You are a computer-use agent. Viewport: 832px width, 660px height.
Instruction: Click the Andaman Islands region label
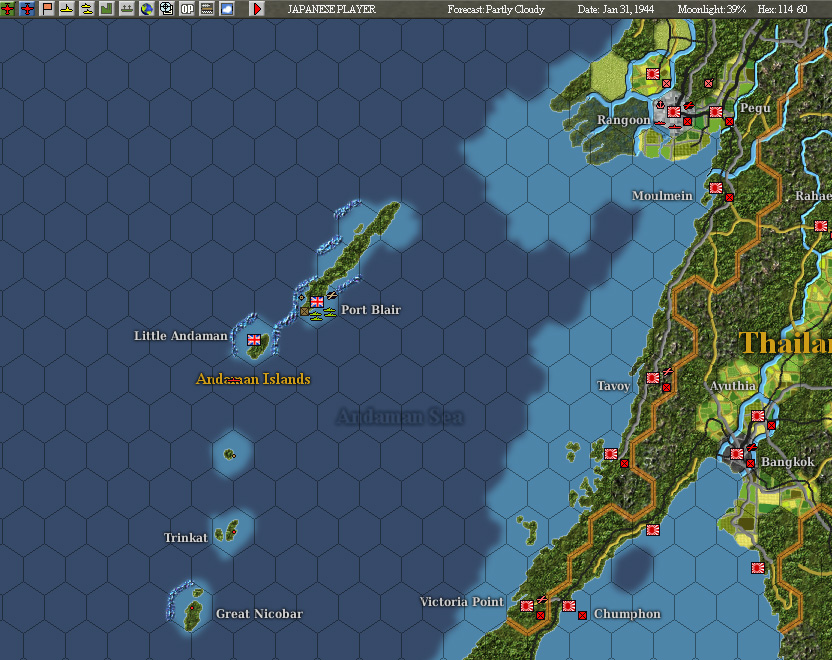253,379
